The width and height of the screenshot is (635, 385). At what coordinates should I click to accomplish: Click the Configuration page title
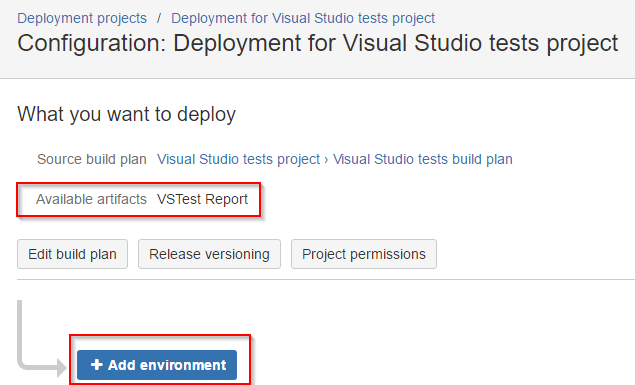(318, 43)
